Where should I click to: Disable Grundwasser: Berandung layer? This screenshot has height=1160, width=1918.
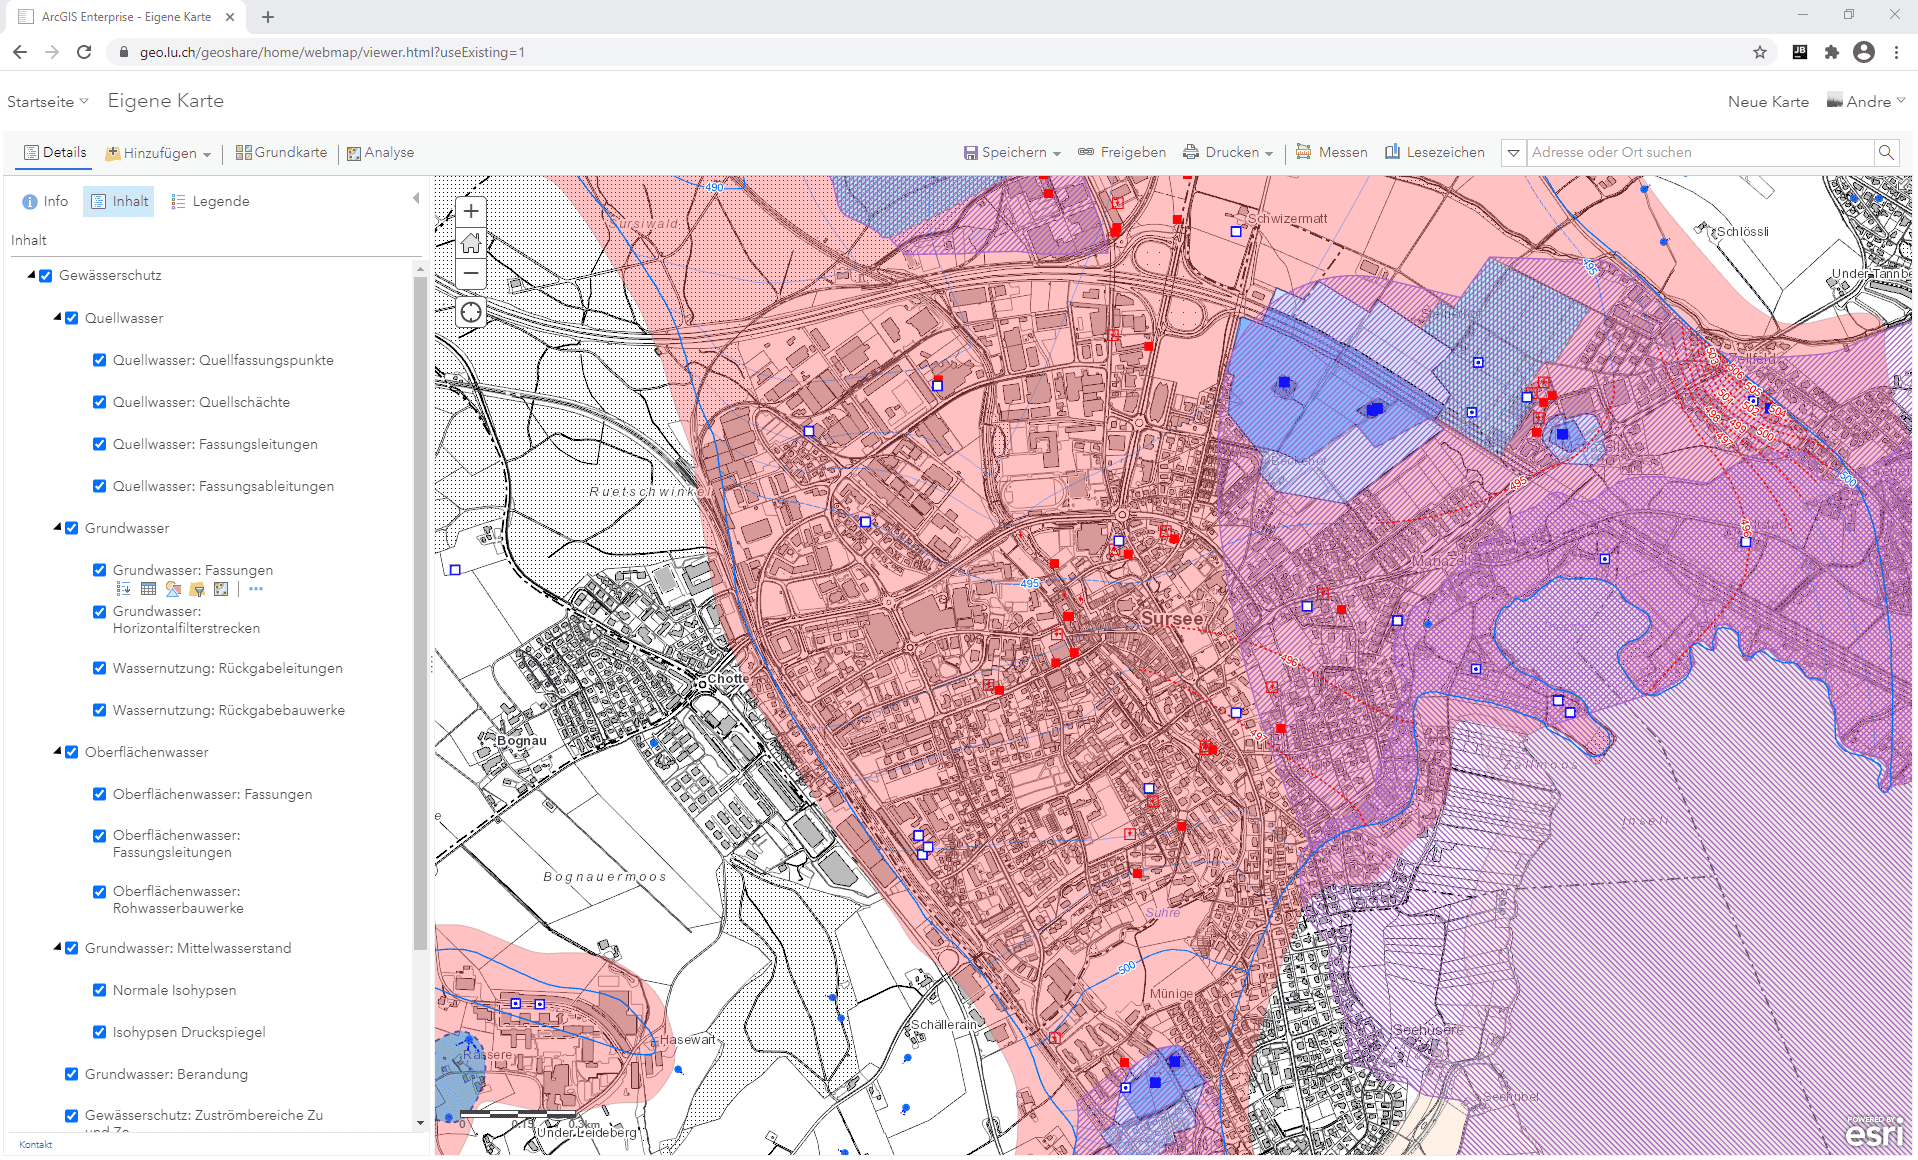[71, 1074]
